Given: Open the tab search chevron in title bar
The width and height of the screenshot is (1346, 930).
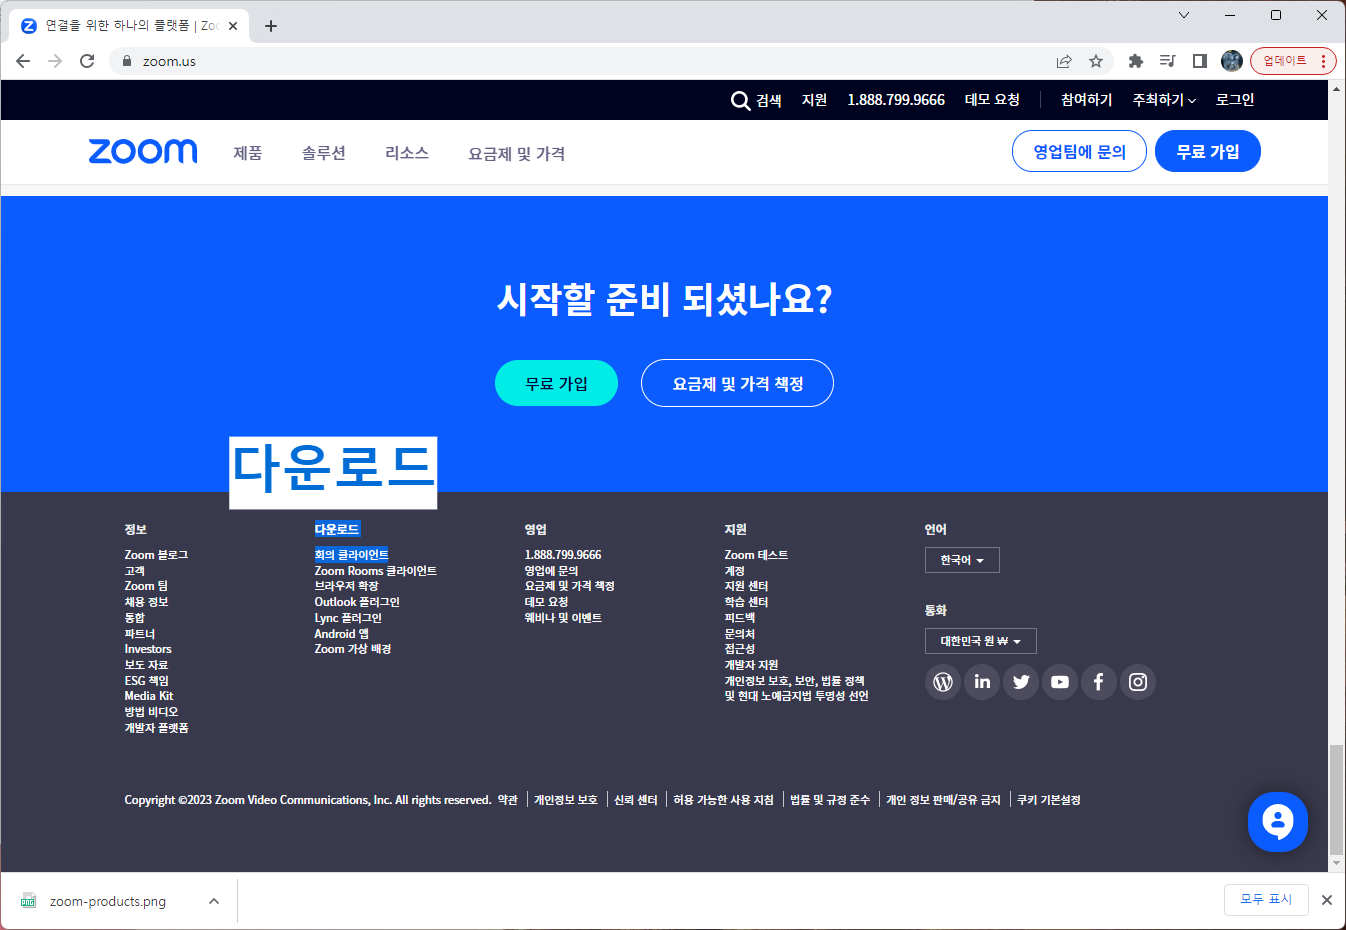Looking at the screenshot, I should (1184, 15).
